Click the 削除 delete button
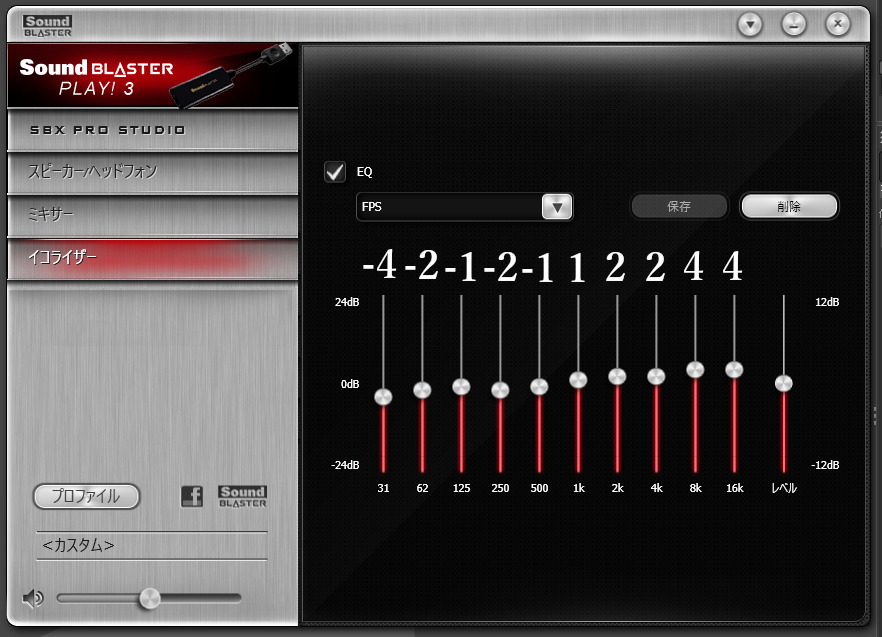 789,207
